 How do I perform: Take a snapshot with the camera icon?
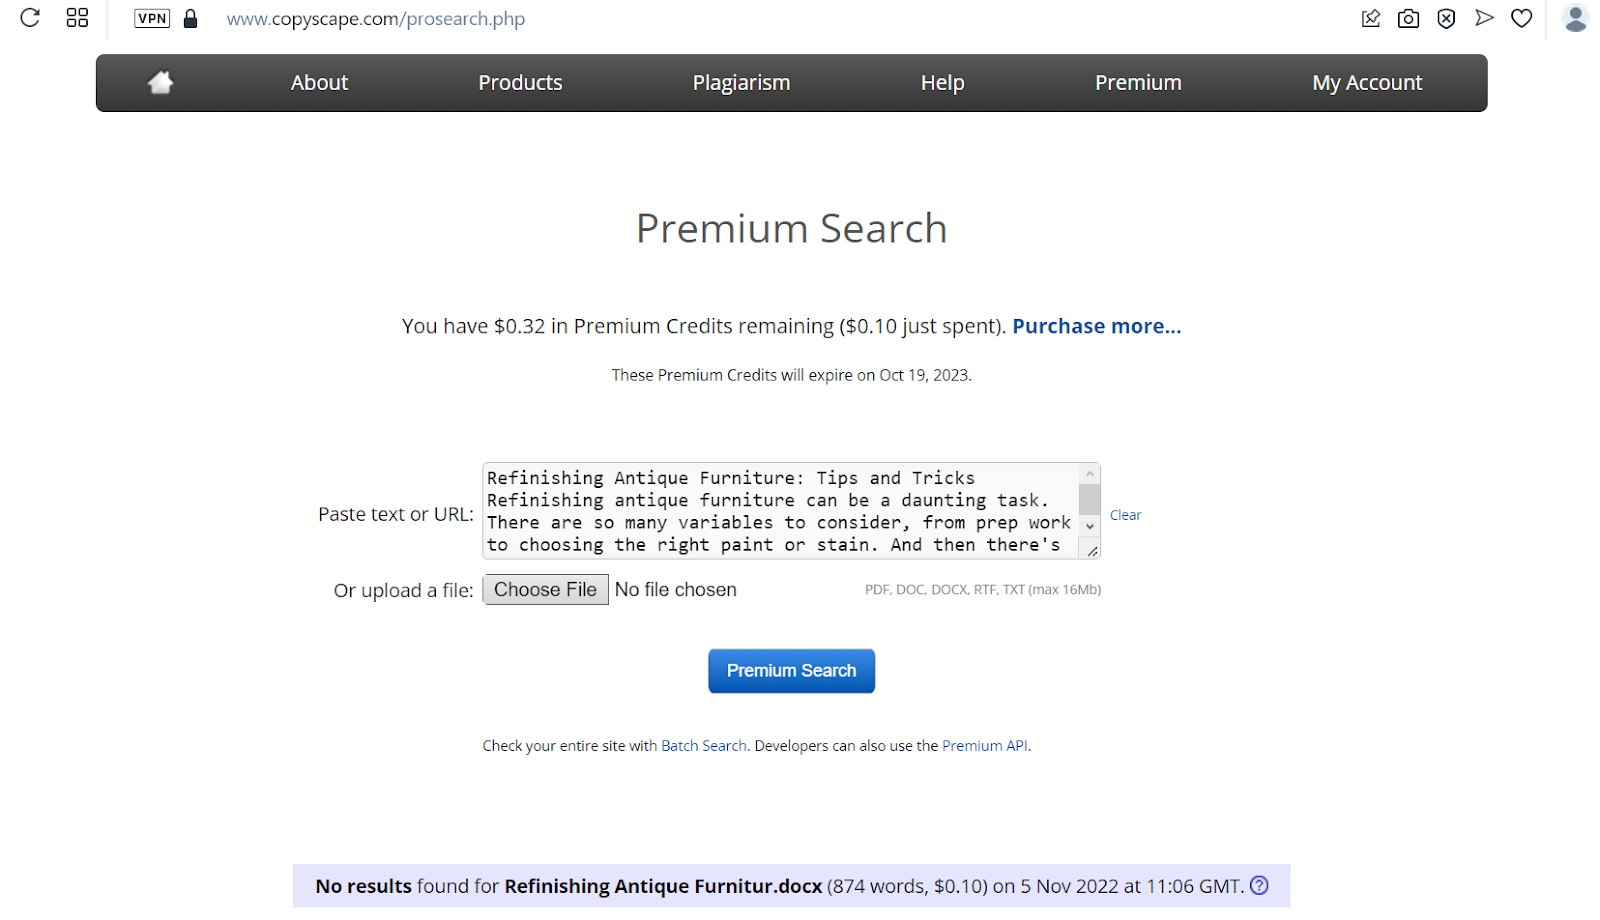tap(1408, 18)
